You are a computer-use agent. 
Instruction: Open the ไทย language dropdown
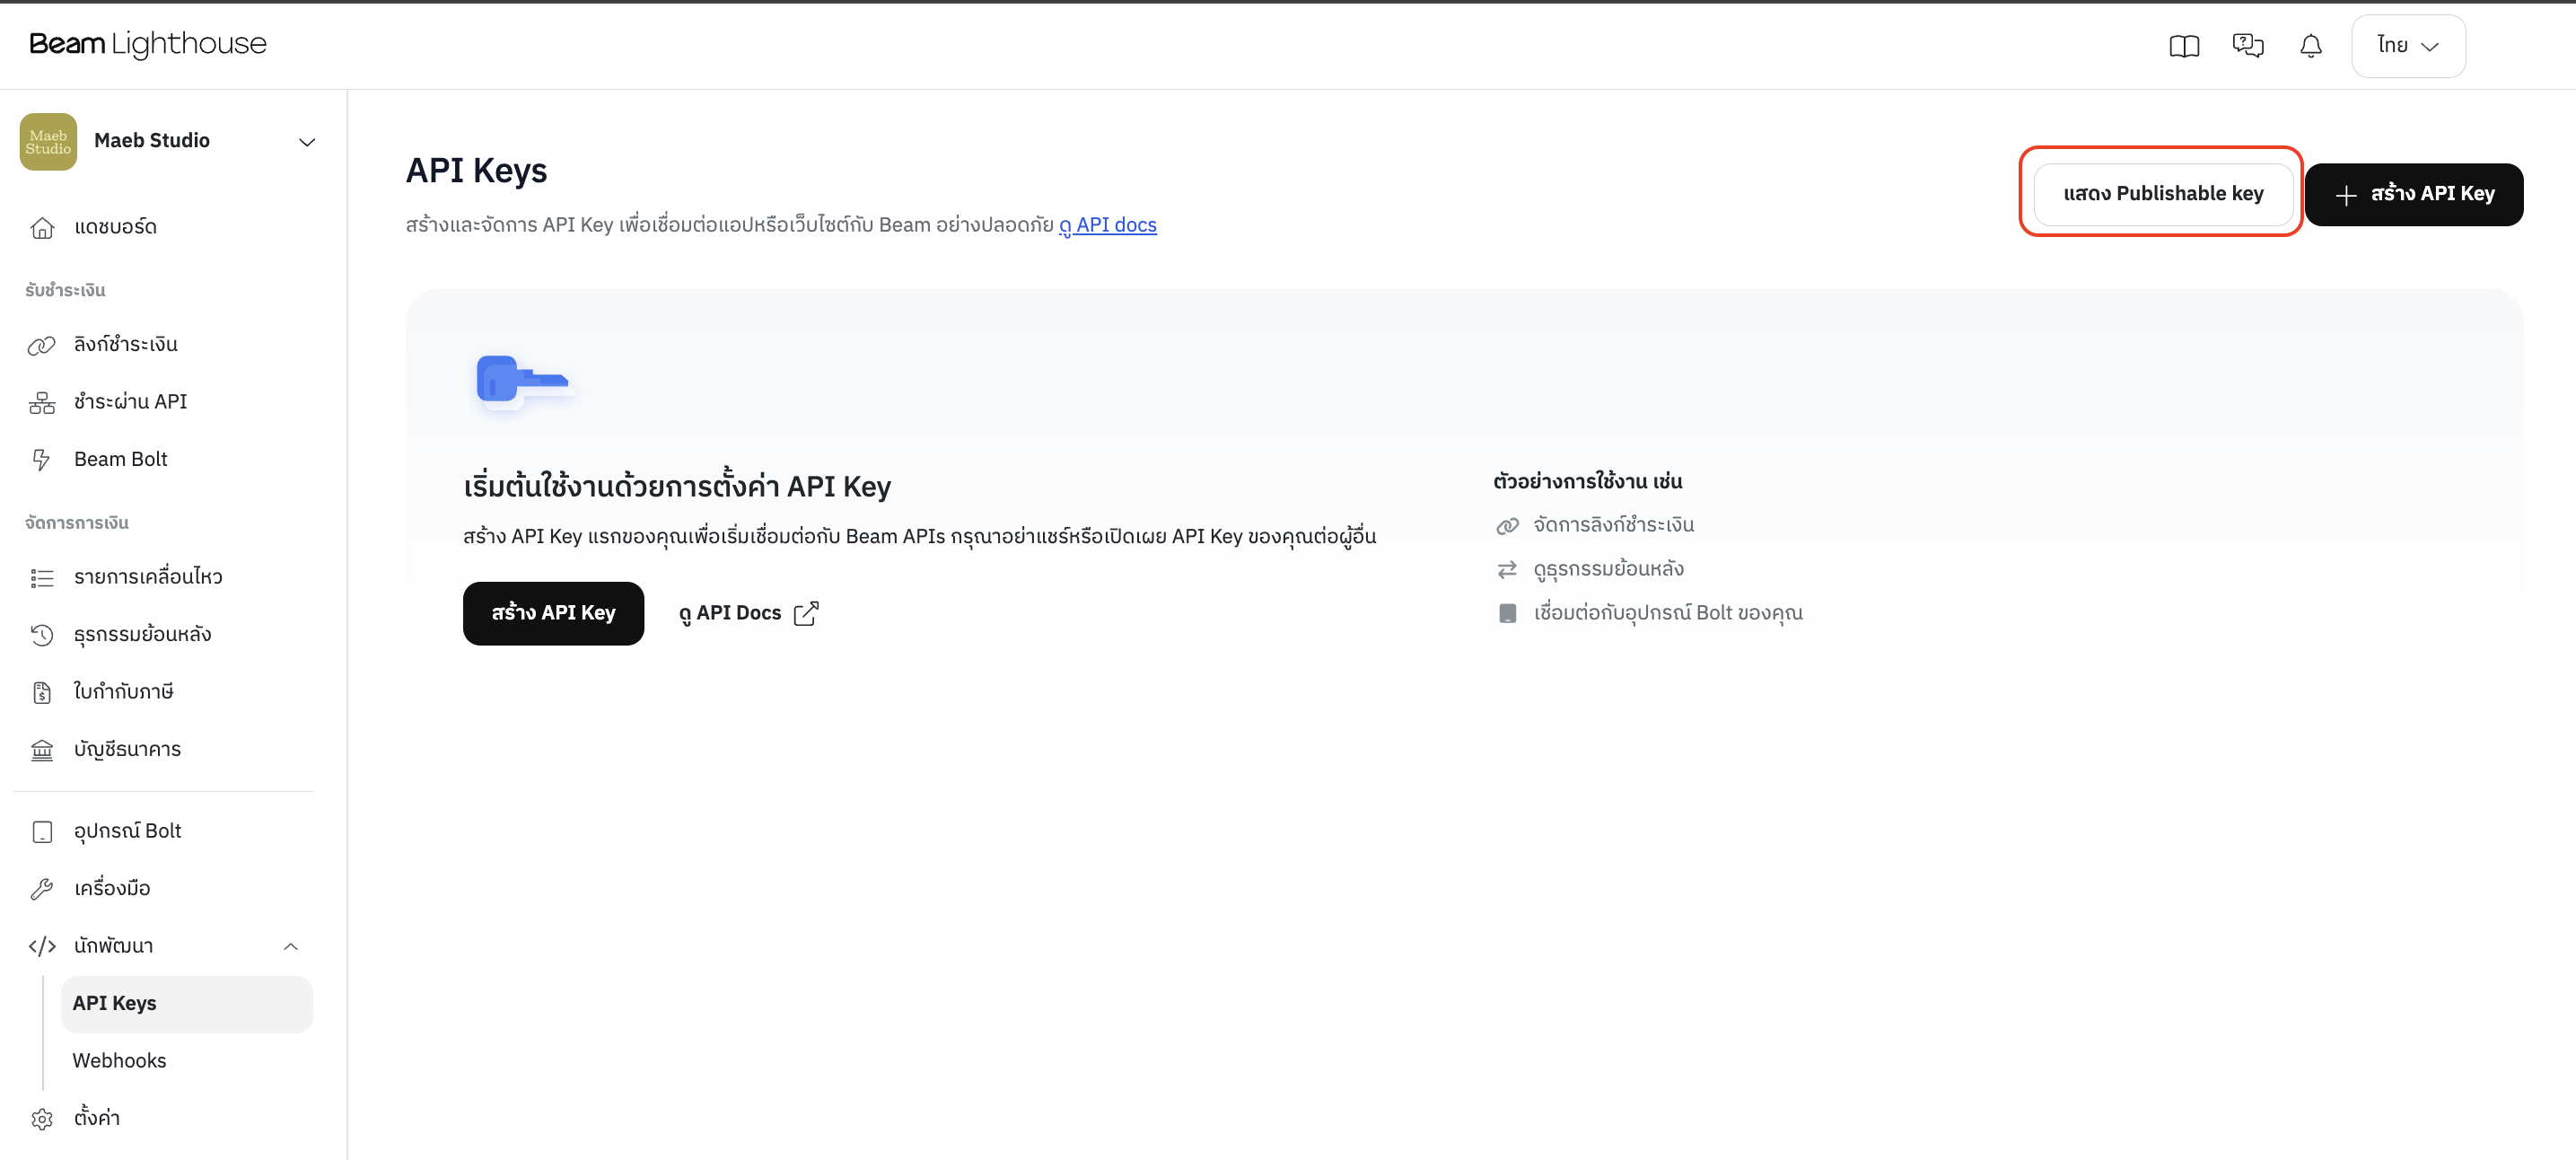point(2408,46)
